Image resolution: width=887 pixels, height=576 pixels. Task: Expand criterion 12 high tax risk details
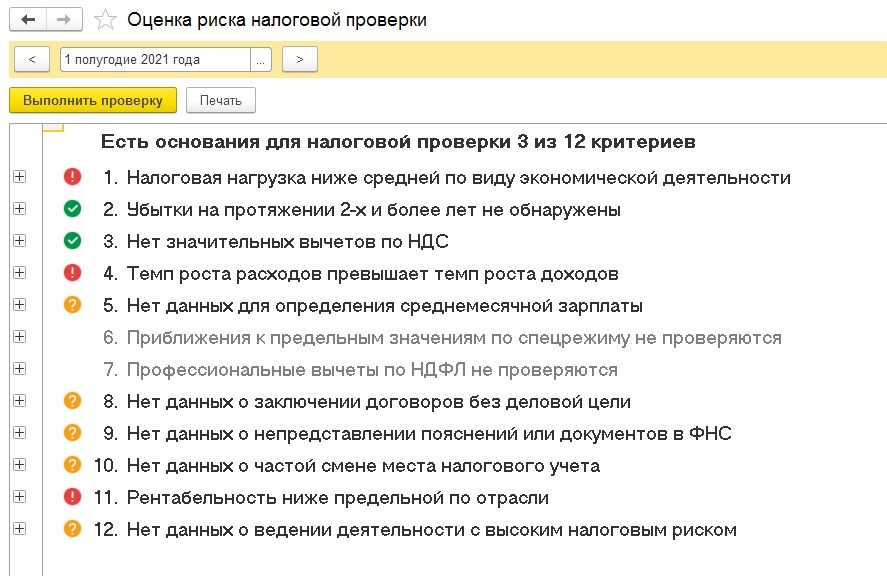tap(20, 528)
